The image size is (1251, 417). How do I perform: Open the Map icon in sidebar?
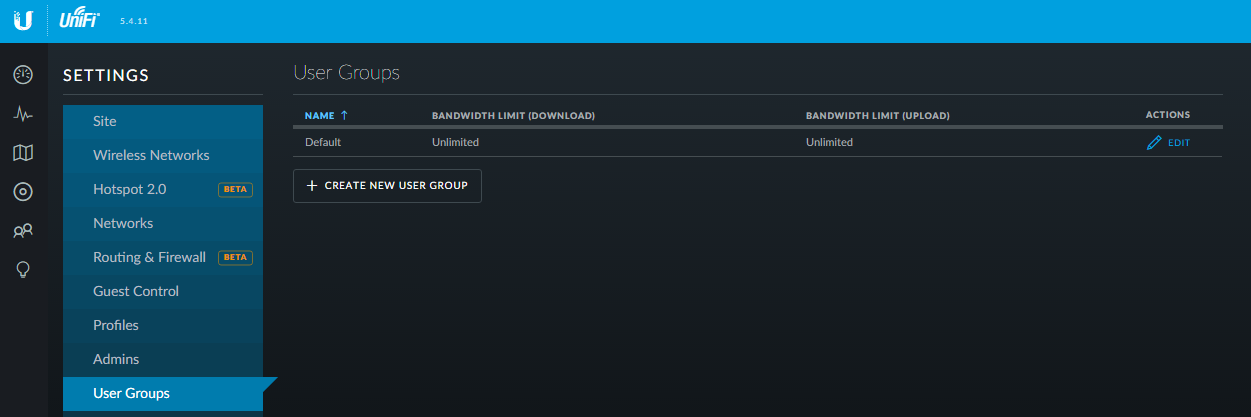click(x=23, y=153)
